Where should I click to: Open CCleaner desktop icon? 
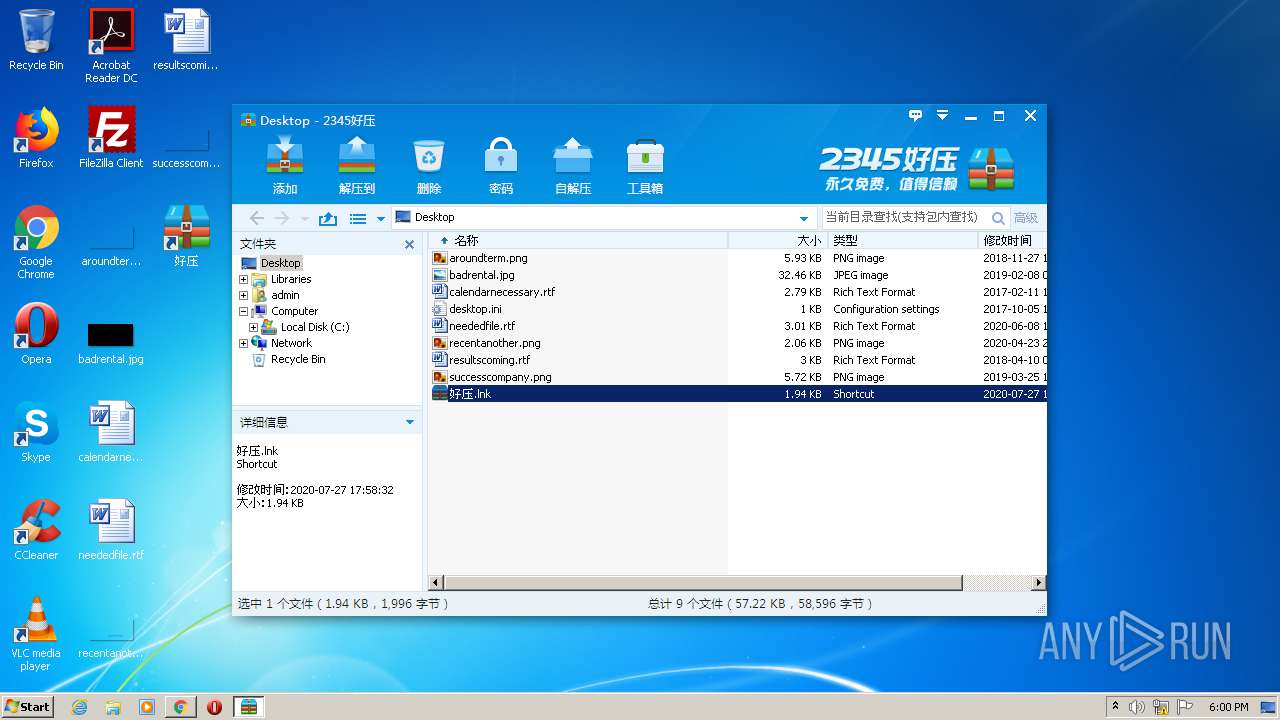[36, 530]
